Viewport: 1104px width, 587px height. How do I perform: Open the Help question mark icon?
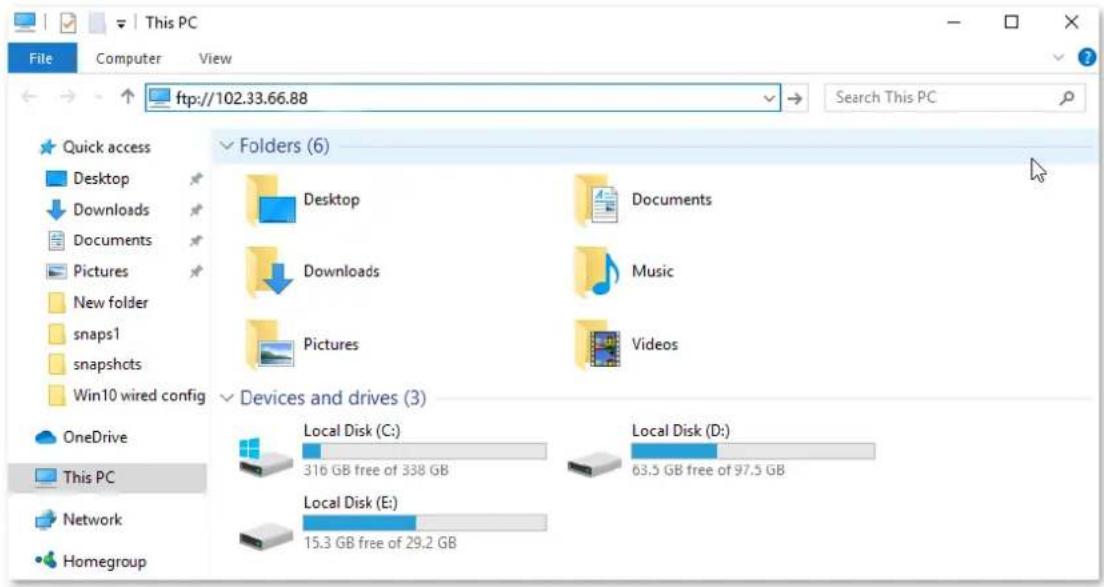[x=1086, y=58]
